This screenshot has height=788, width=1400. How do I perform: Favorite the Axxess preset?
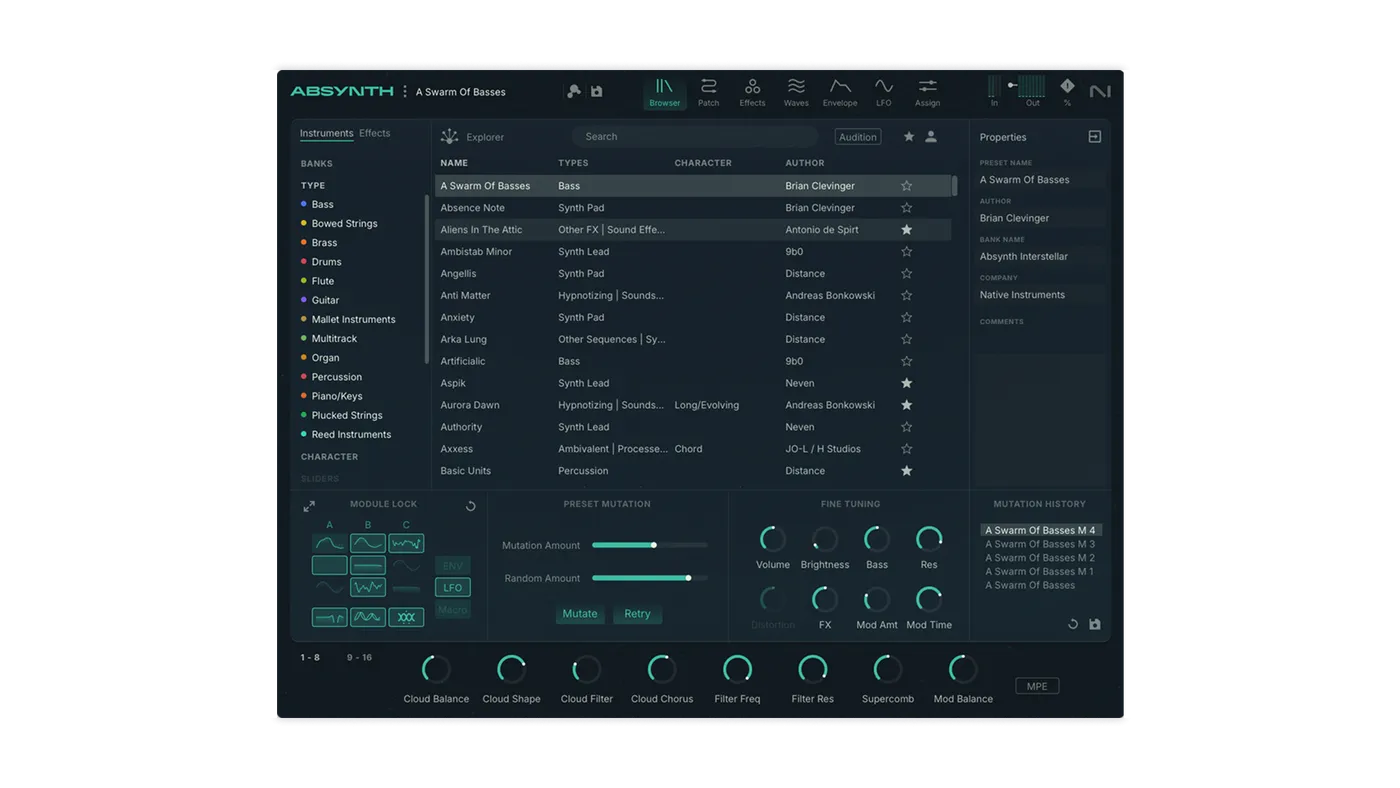point(906,449)
